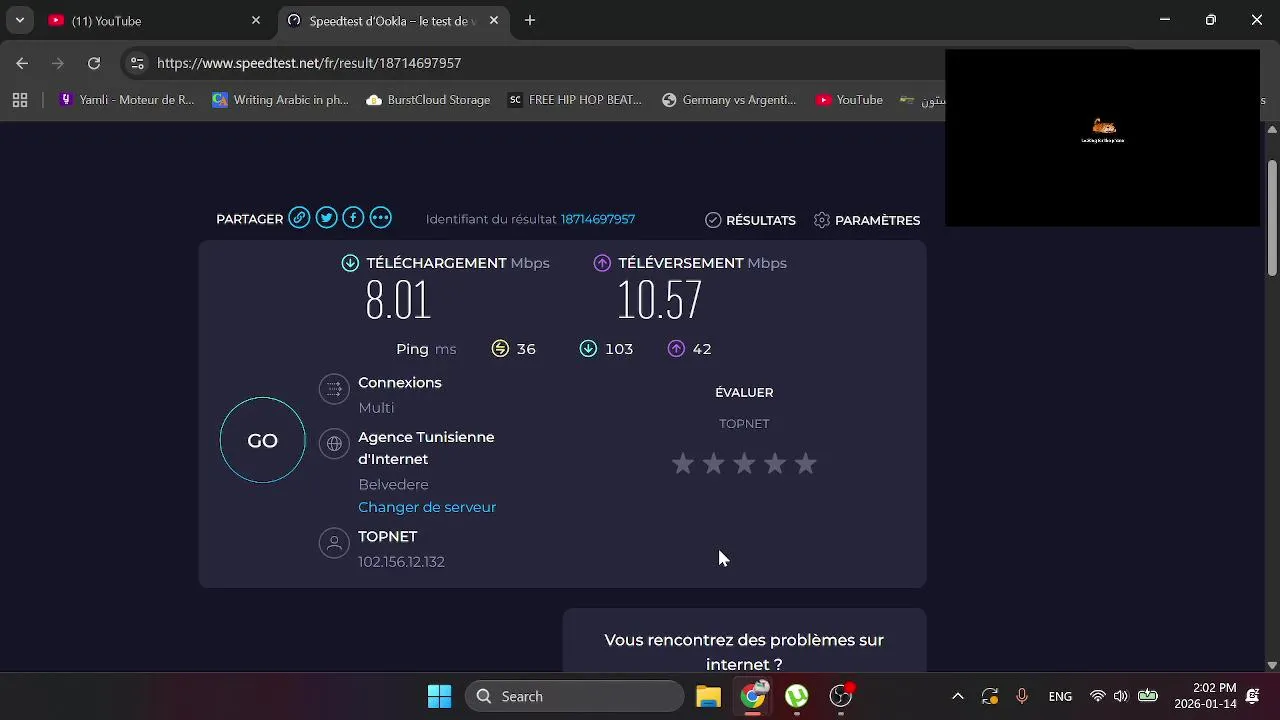Viewport: 1280px width, 720px height.
Task: Open the volume control in system tray
Action: tap(1121, 696)
